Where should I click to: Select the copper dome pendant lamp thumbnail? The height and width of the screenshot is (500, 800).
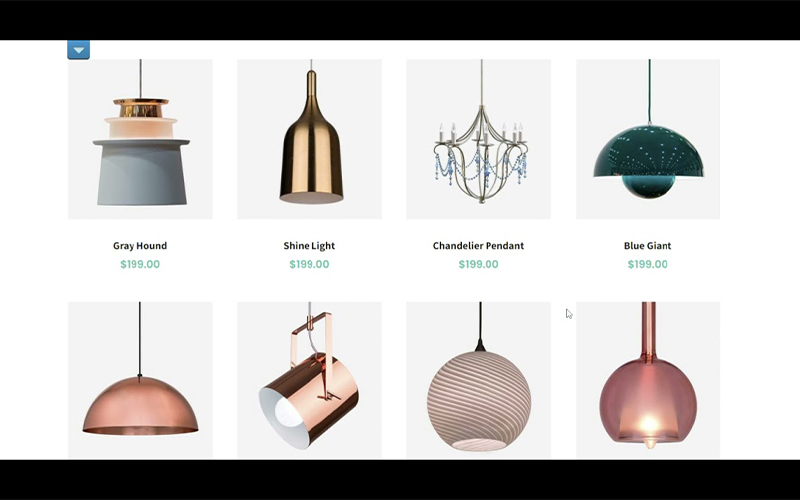(140, 380)
